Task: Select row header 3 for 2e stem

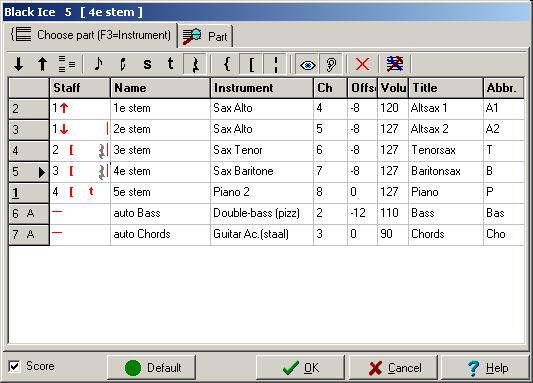Action: tap(29, 130)
